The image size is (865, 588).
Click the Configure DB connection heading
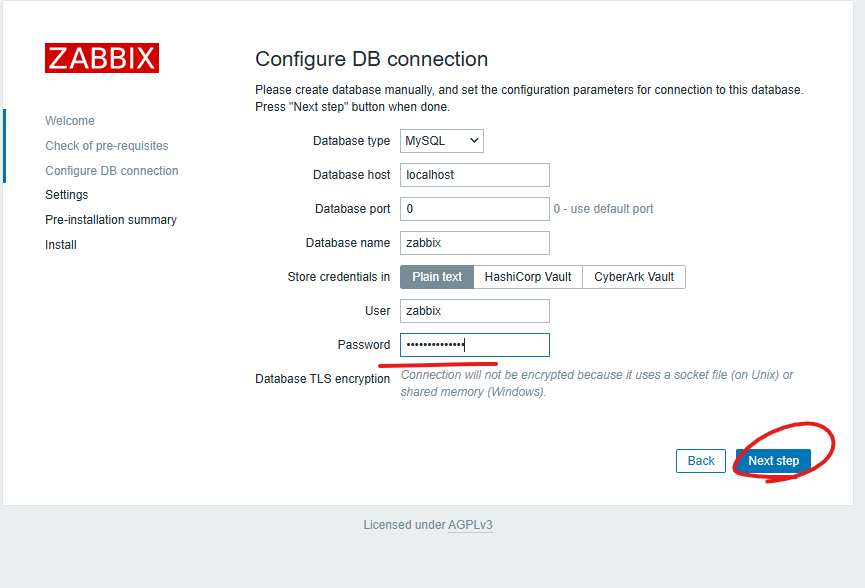point(371,59)
